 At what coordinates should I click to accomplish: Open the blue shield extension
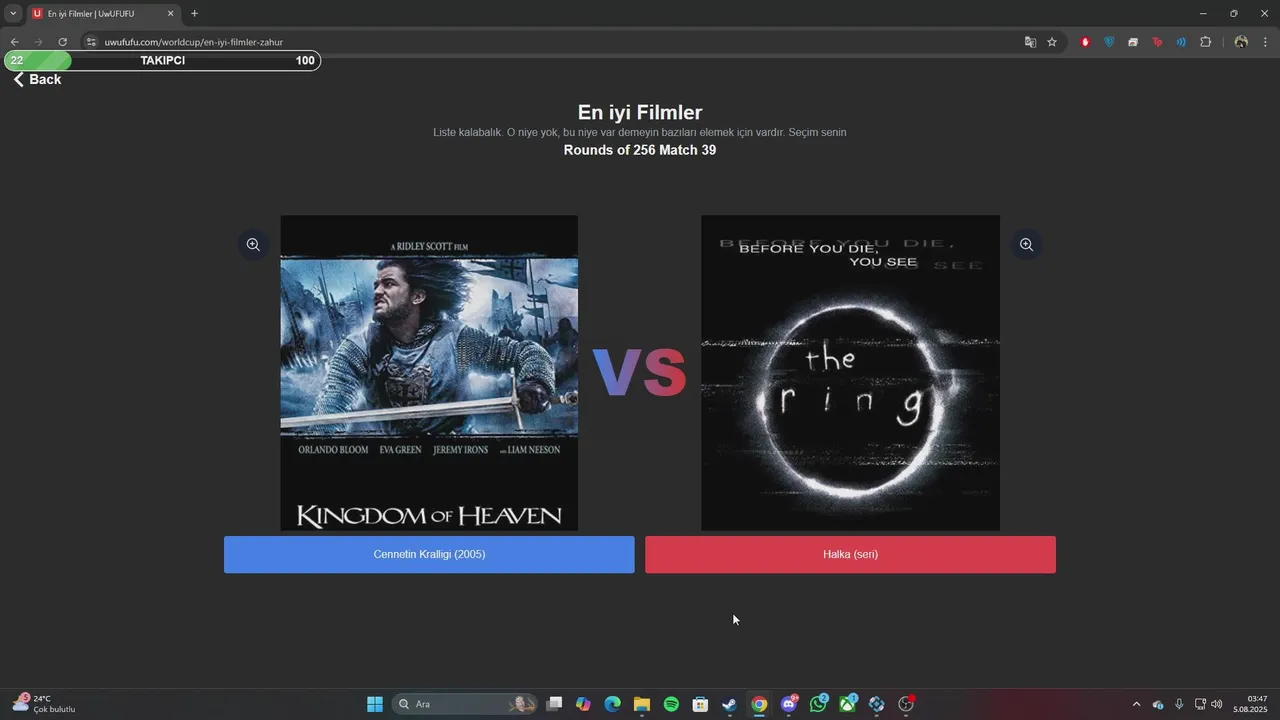[1109, 42]
